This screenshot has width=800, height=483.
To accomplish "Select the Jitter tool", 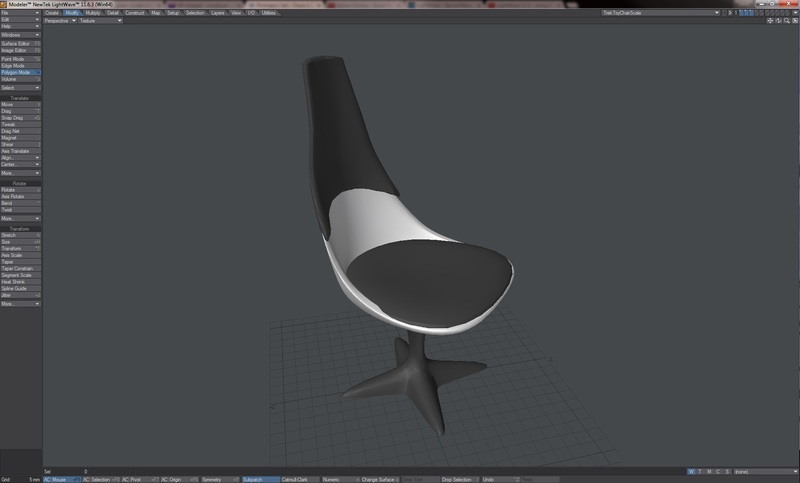I will 20,295.
